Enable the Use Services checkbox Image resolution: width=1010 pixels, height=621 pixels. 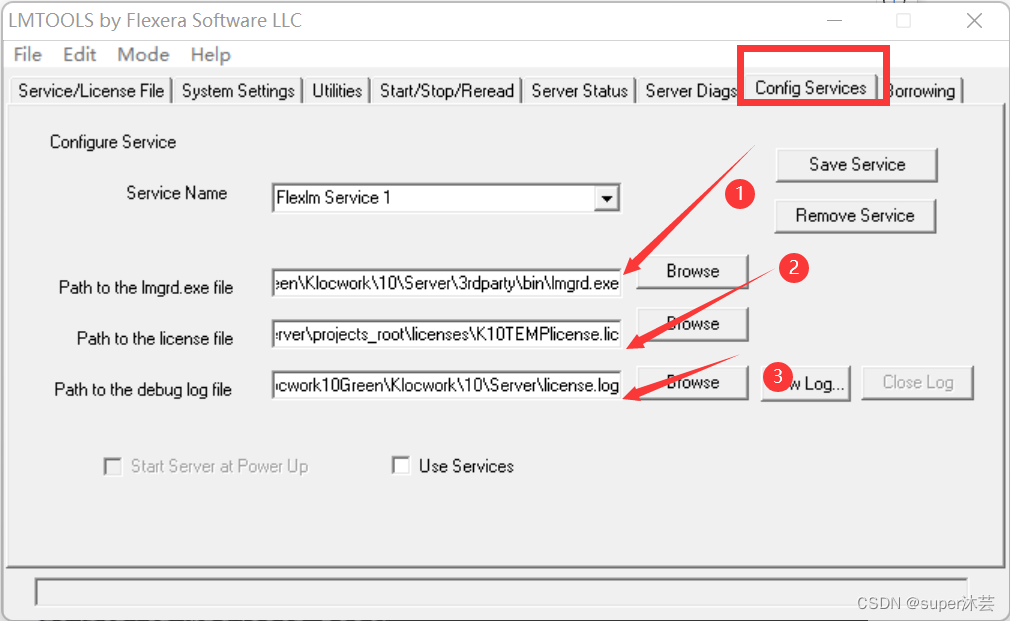click(400, 465)
